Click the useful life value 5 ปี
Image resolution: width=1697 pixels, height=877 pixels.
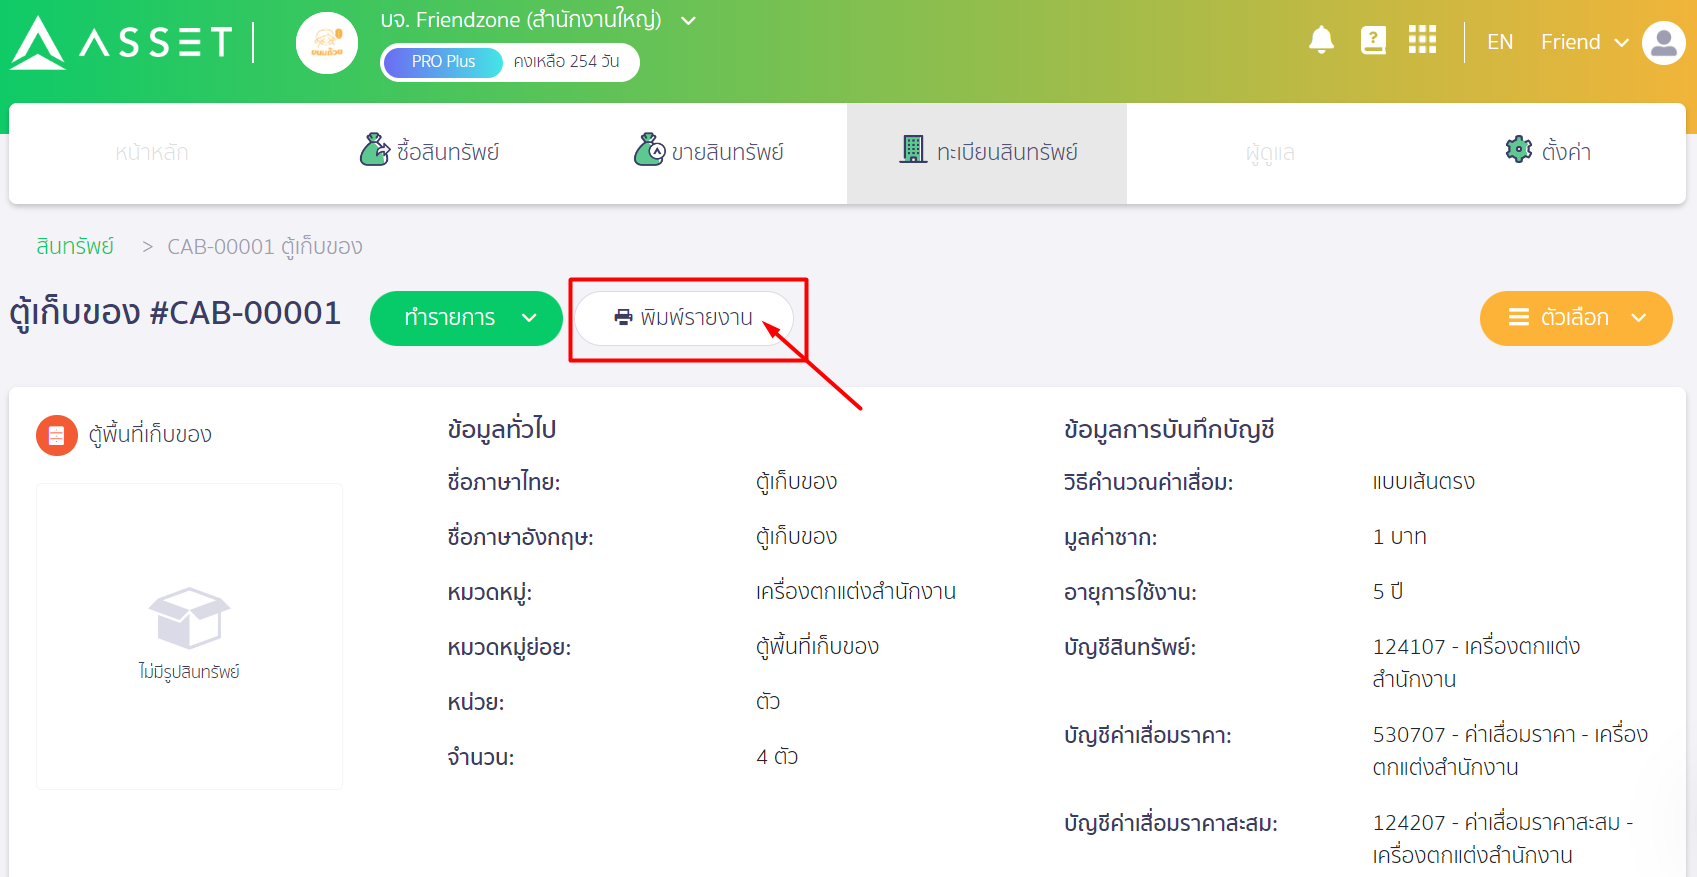coord(1388,592)
